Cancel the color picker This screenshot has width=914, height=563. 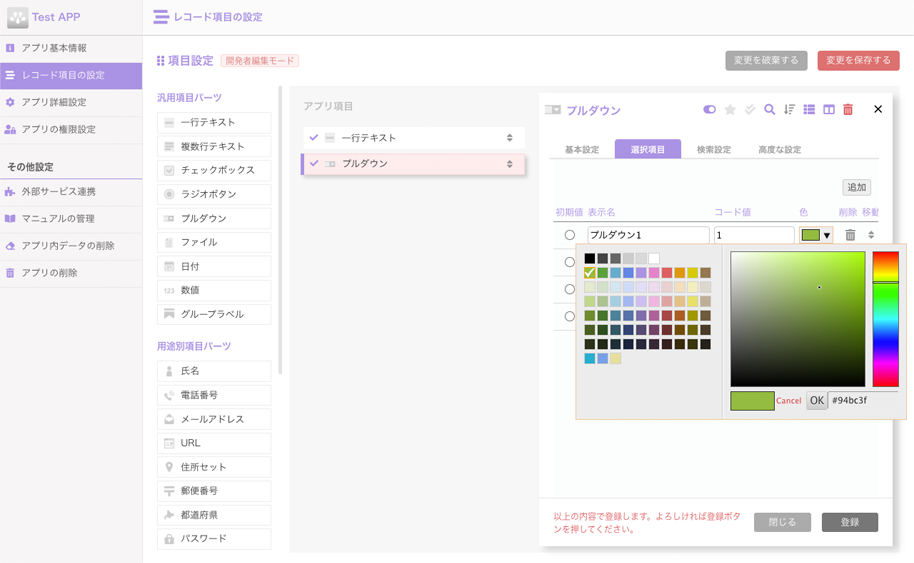click(789, 400)
